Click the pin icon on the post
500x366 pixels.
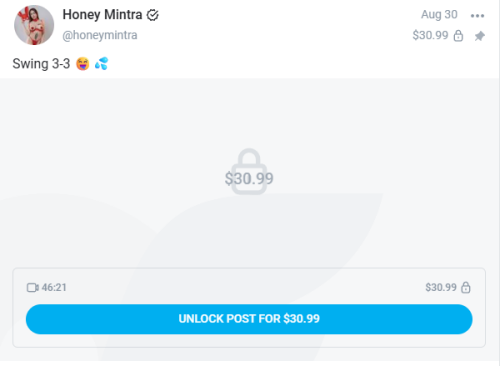tap(480, 36)
